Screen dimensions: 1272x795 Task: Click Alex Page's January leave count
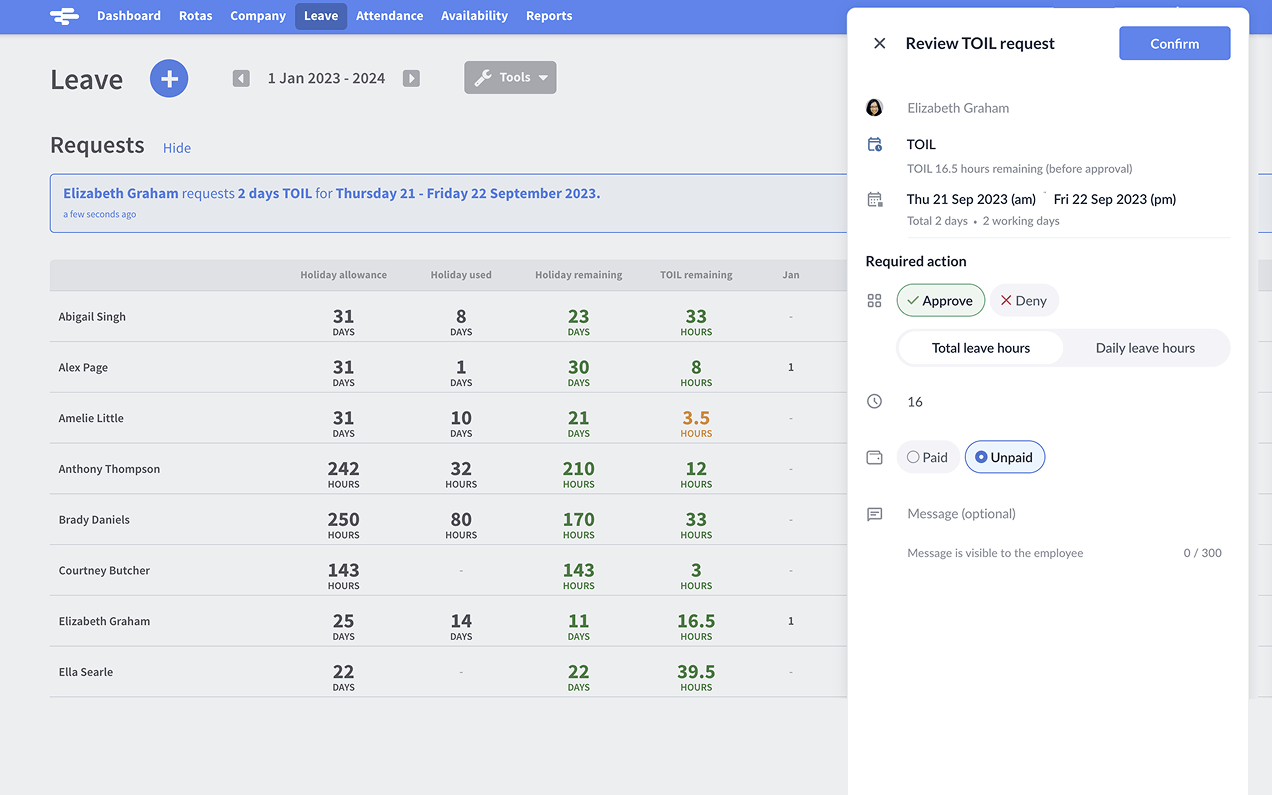pyautogui.click(x=791, y=368)
